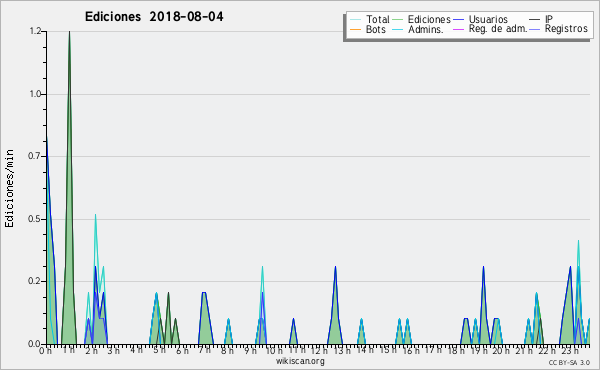Click the 0.5 y-axis tick label
The image size is (600, 370).
(36, 219)
